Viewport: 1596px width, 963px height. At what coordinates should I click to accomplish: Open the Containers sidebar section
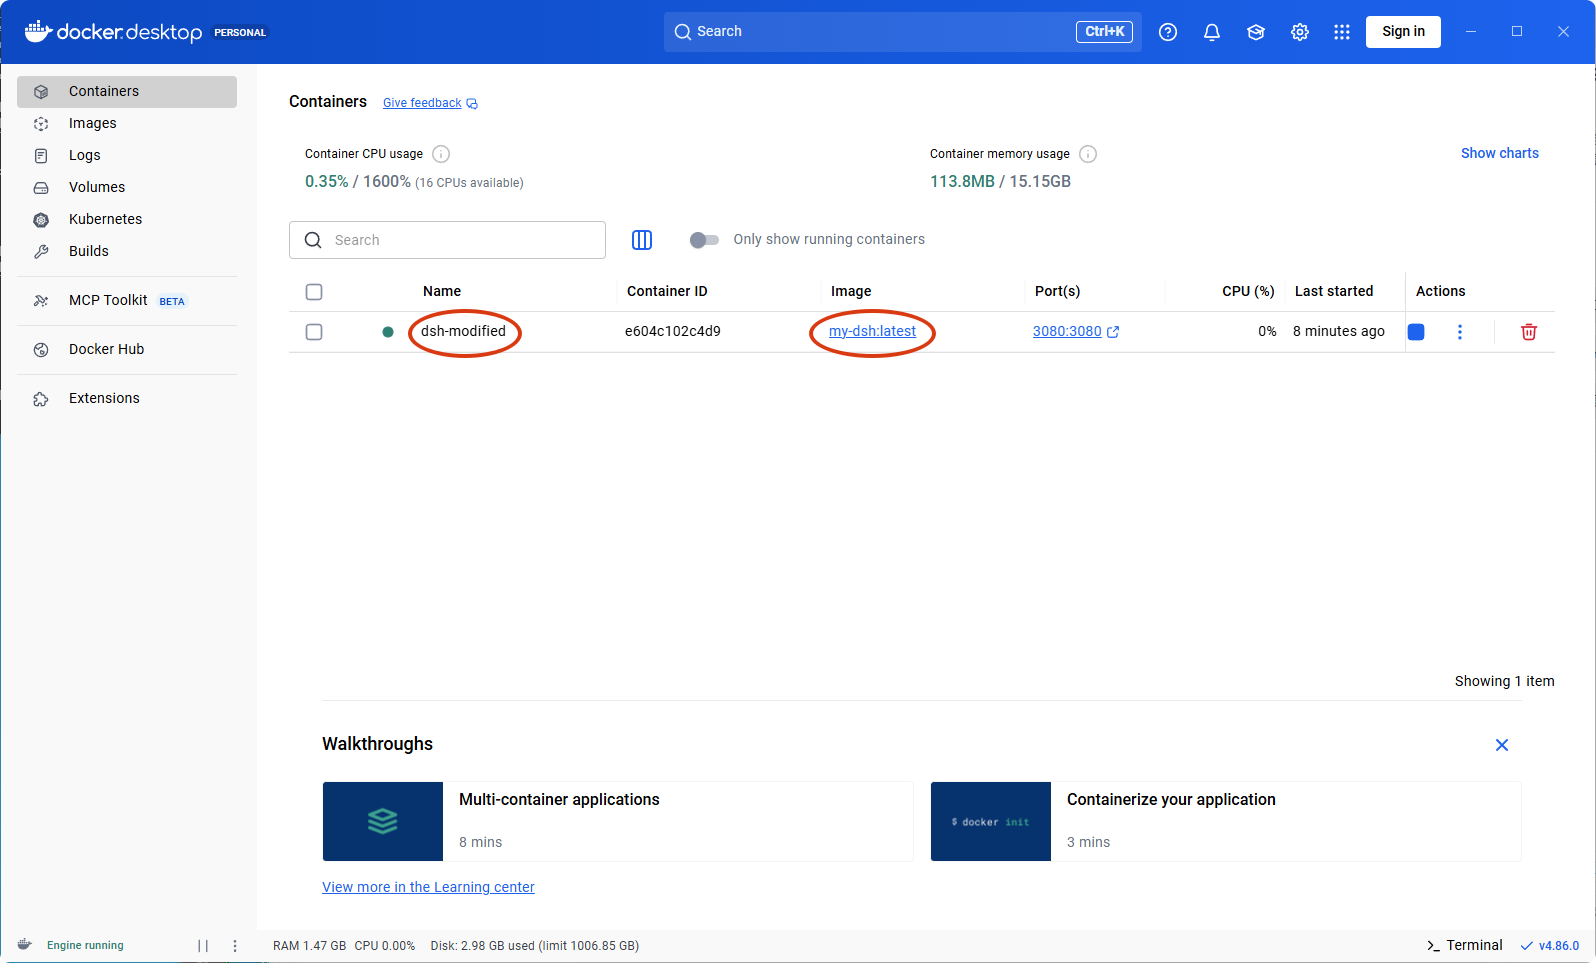pyautogui.click(x=127, y=91)
